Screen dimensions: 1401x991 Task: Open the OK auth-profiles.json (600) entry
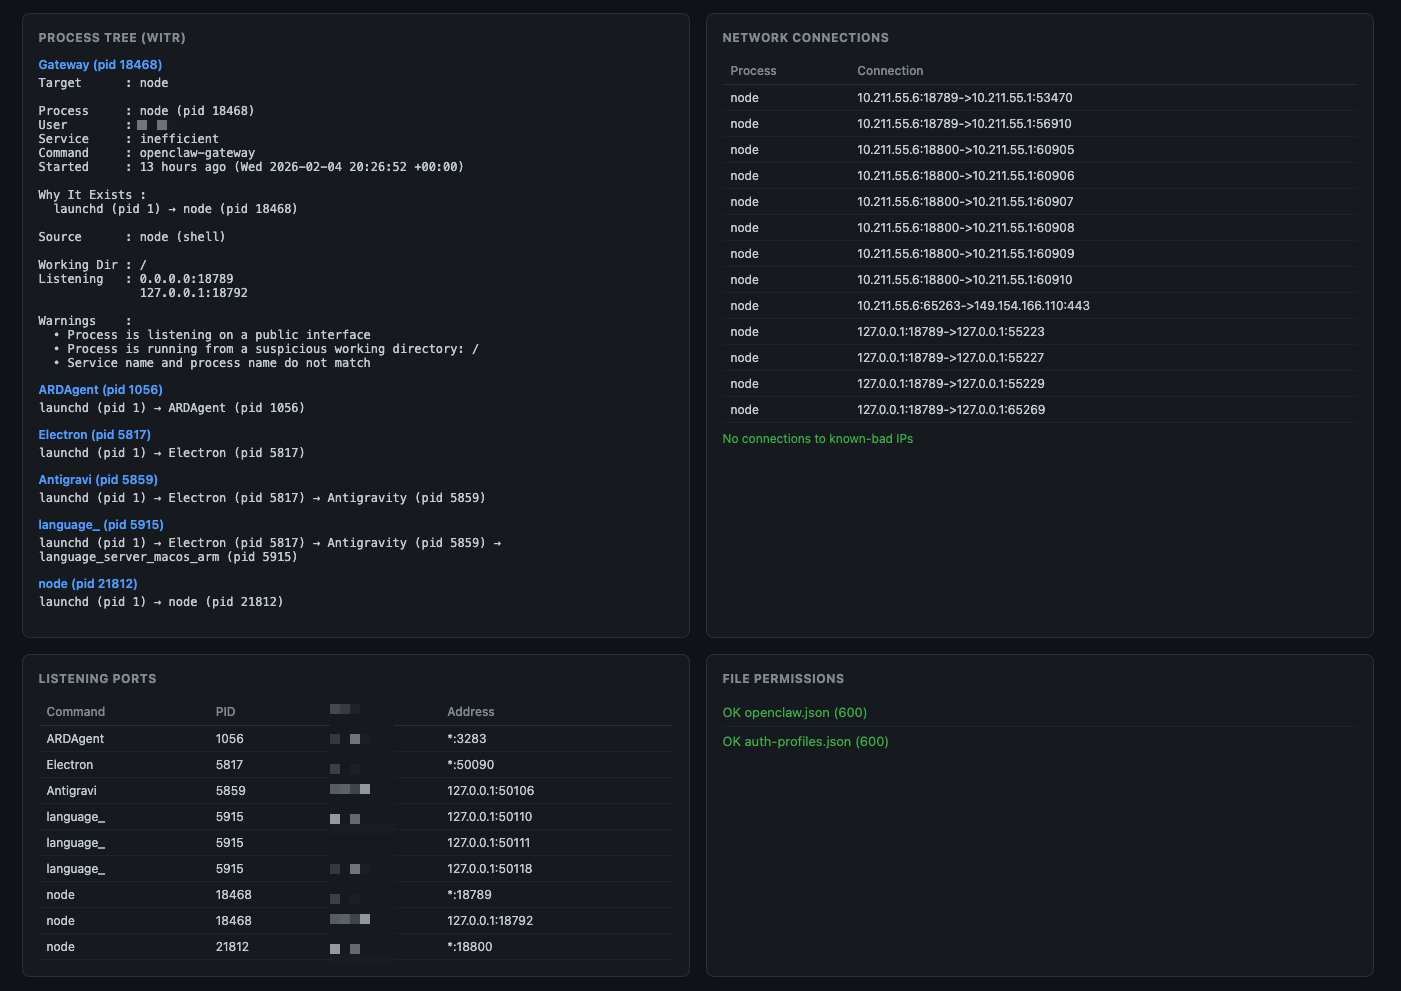[805, 742]
